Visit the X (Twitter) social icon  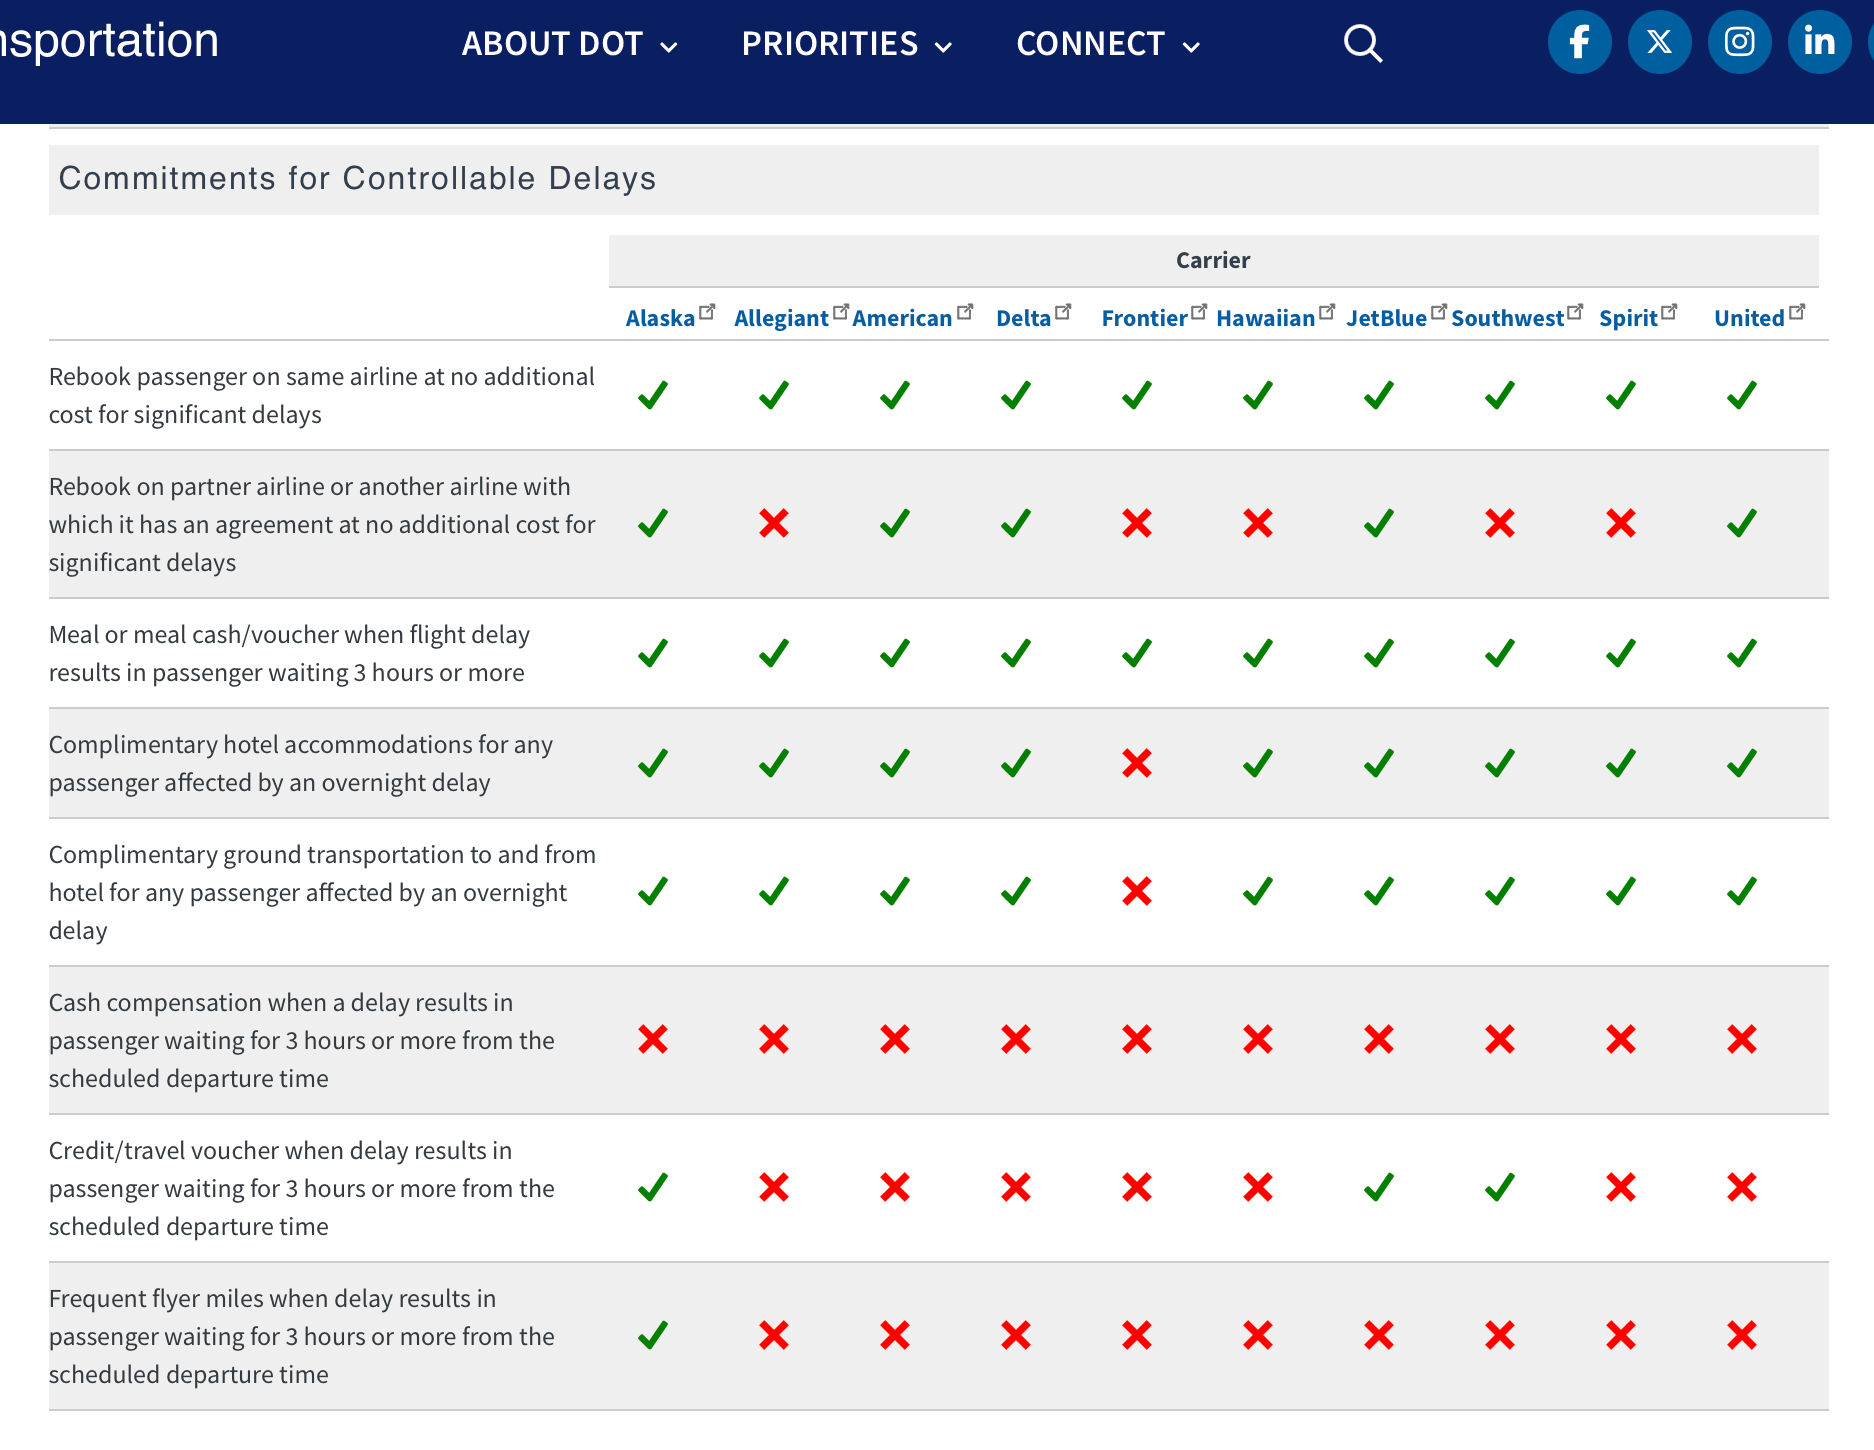(1659, 42)
